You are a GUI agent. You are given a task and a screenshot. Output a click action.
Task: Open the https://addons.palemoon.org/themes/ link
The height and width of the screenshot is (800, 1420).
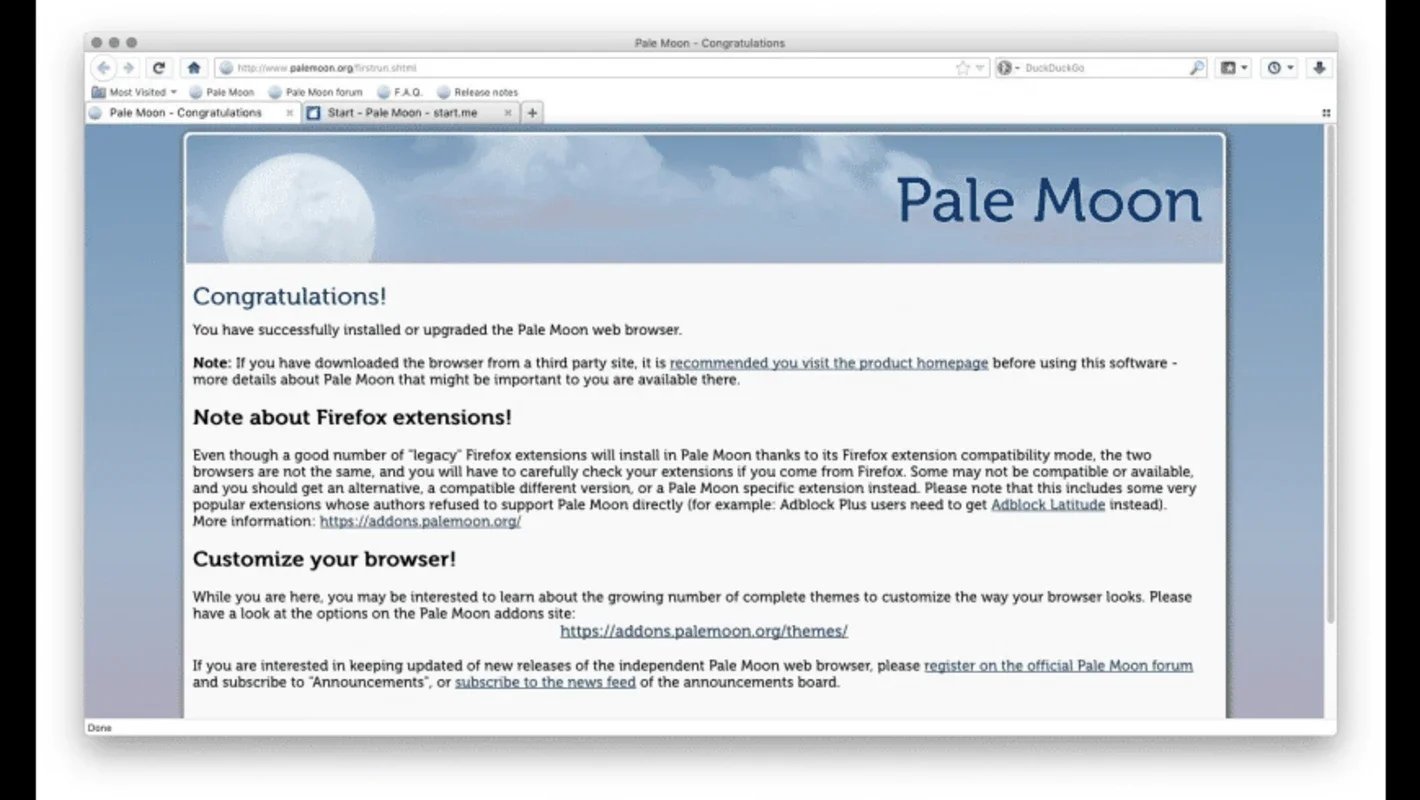click(704, 631)
